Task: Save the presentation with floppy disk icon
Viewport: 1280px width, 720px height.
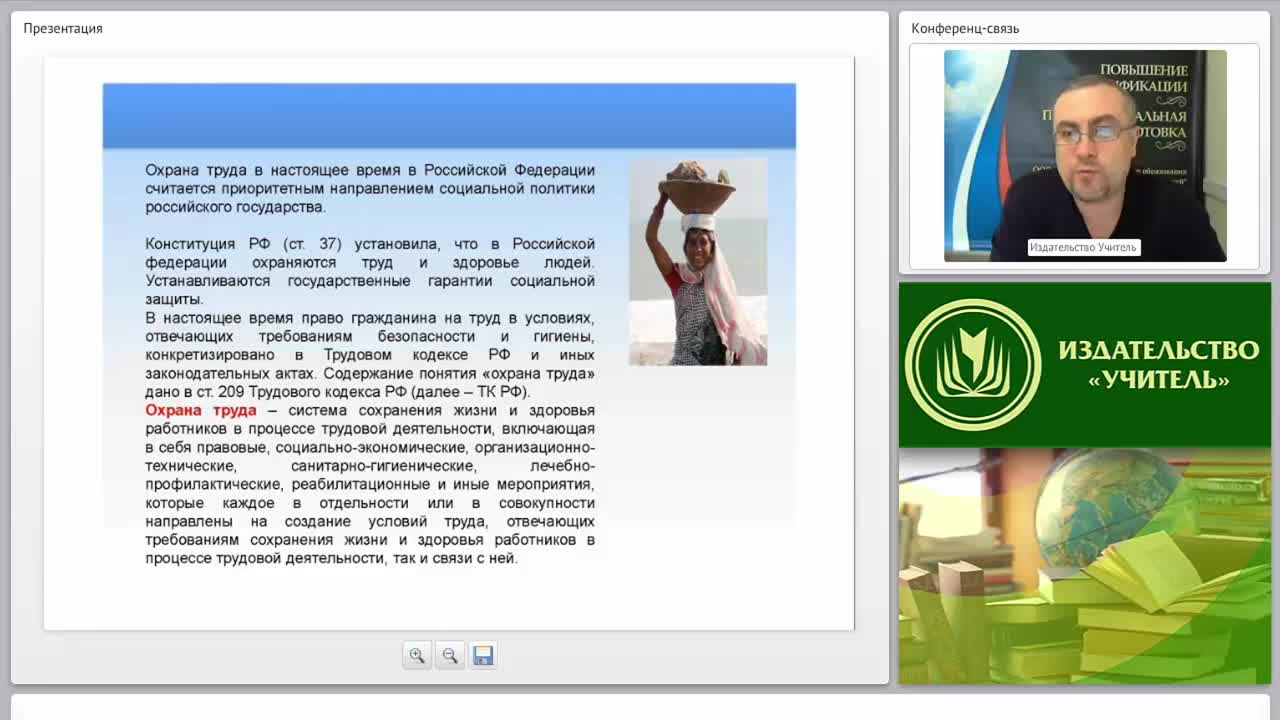Action: coord(483,655)
